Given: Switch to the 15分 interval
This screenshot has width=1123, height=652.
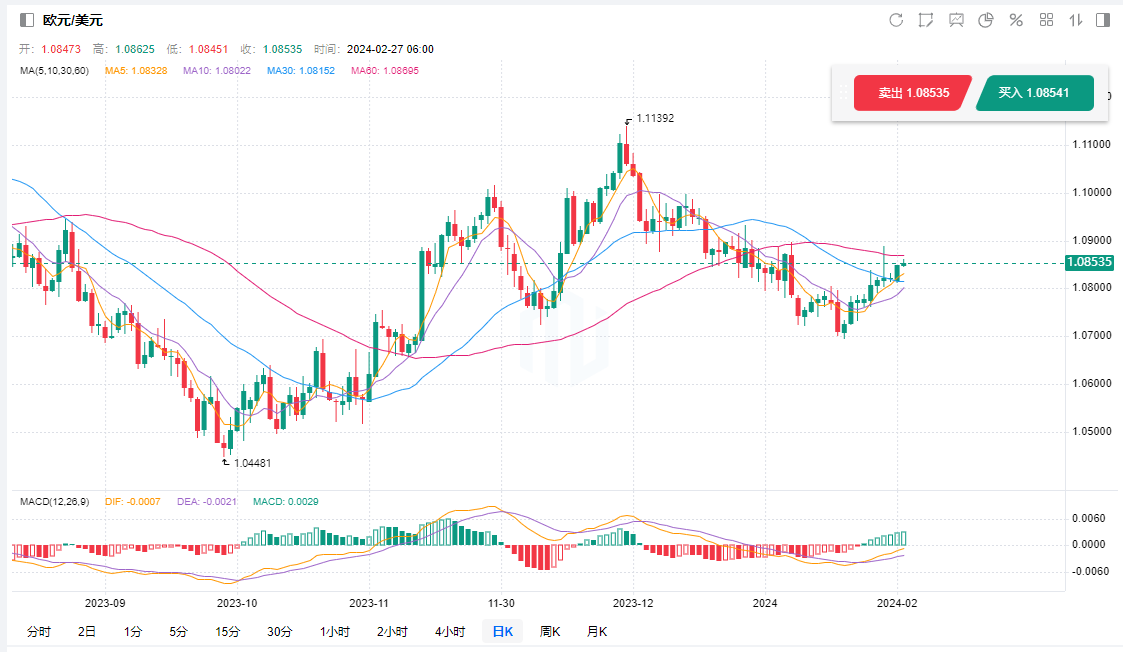Looking at the screenshot, I should [x=227, y=631].
